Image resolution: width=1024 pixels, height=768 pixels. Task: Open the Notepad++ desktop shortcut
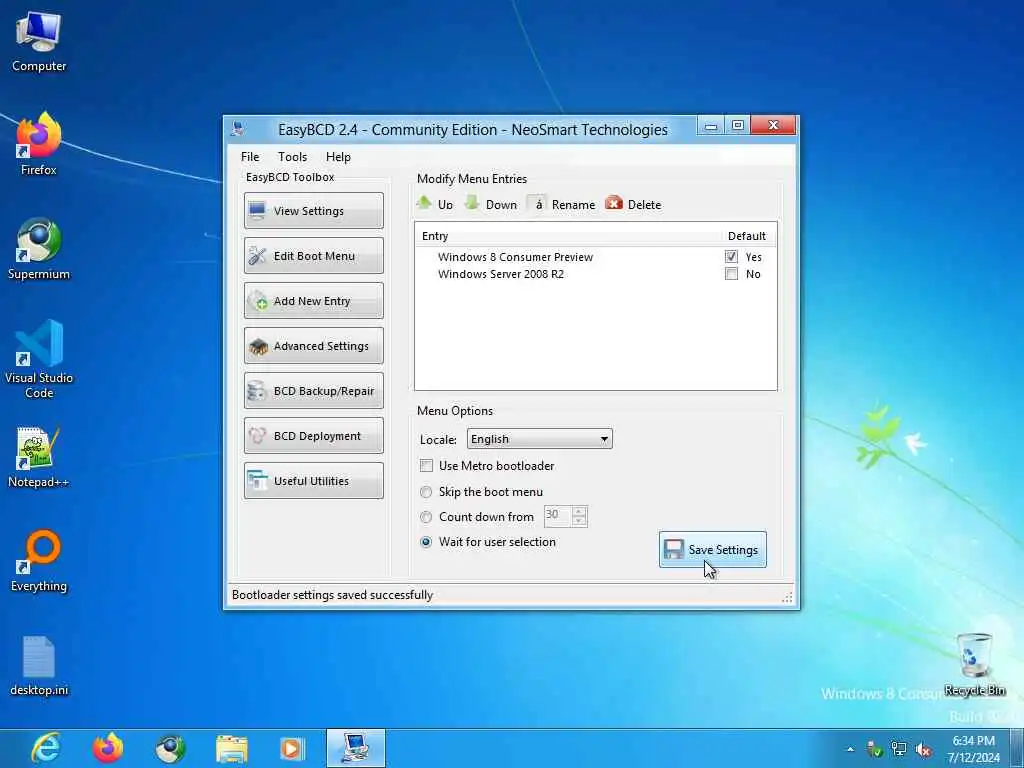pyautogui.click(x=39, y=457)
